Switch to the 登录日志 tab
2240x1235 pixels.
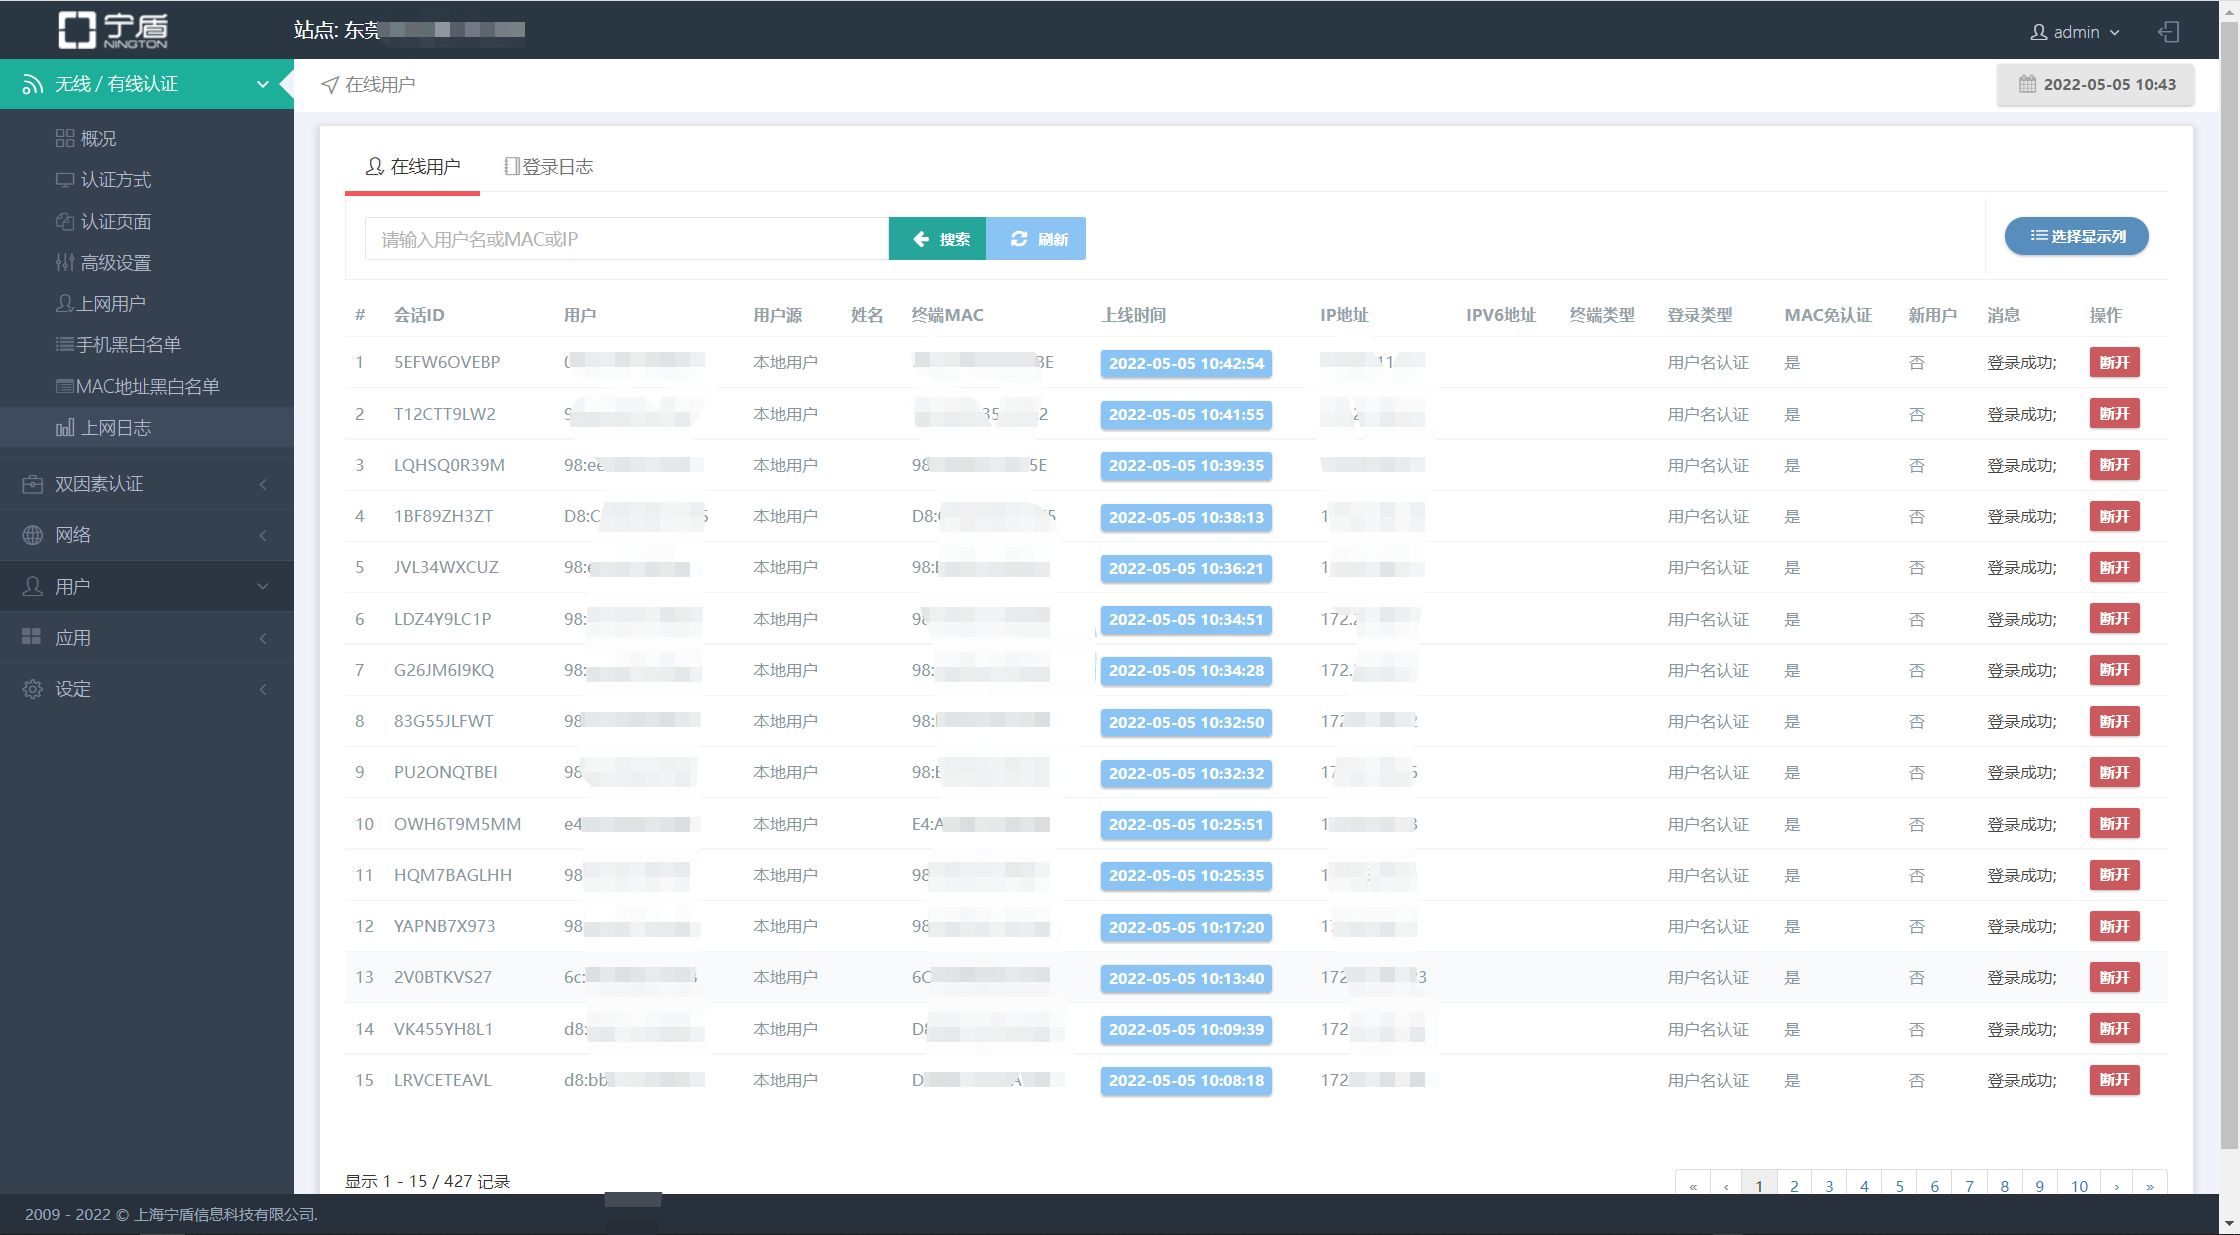(x=549, y=166)
